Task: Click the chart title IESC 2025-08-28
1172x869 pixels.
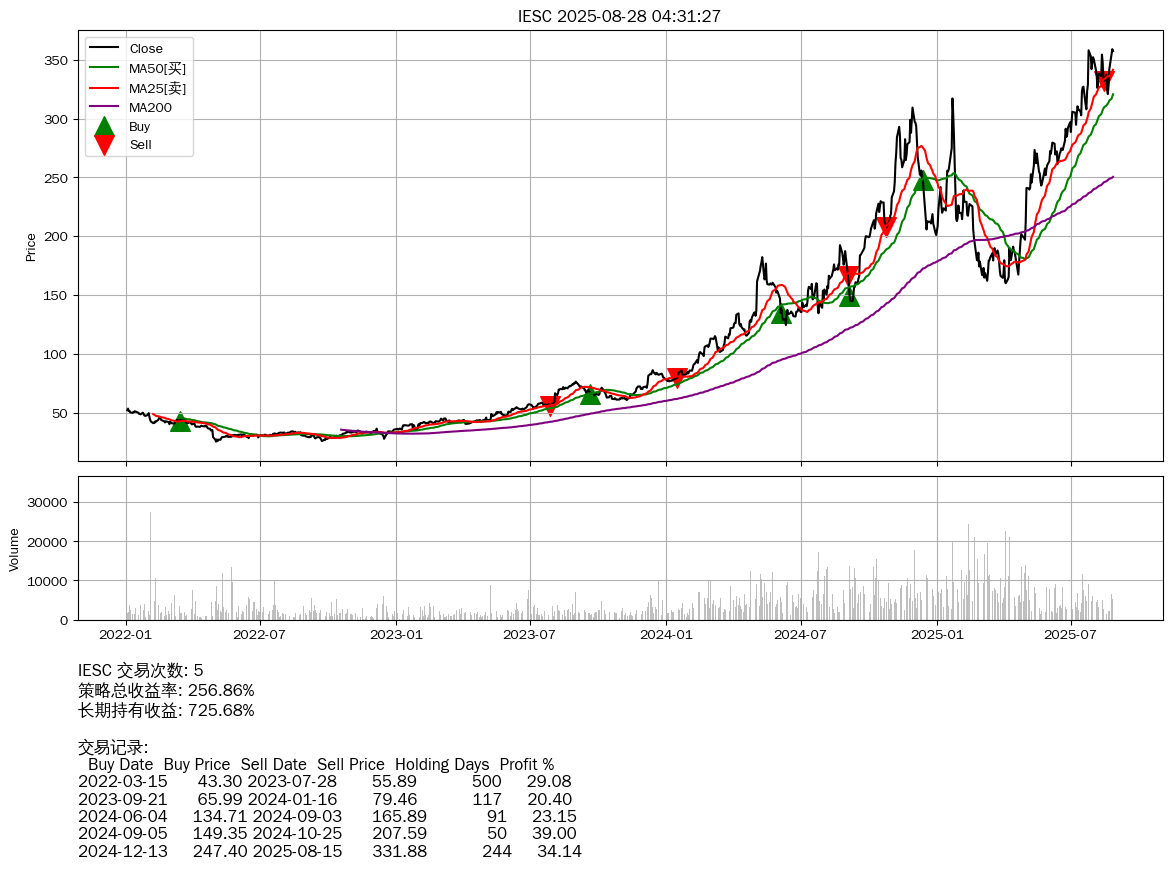Action: [619, 16]
